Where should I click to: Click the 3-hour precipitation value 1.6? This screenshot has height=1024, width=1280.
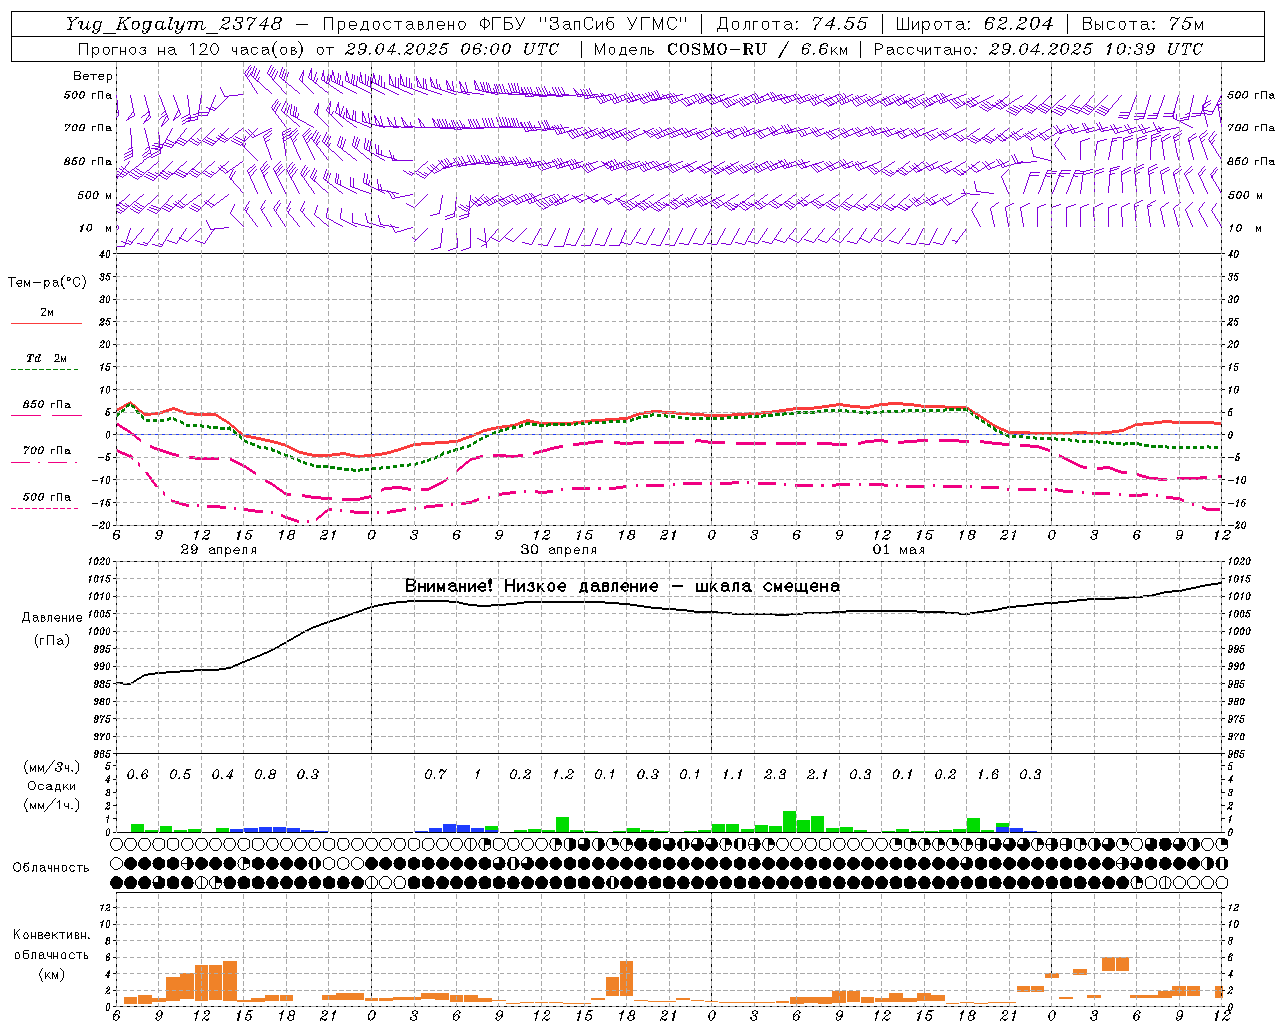click(988, 775)
